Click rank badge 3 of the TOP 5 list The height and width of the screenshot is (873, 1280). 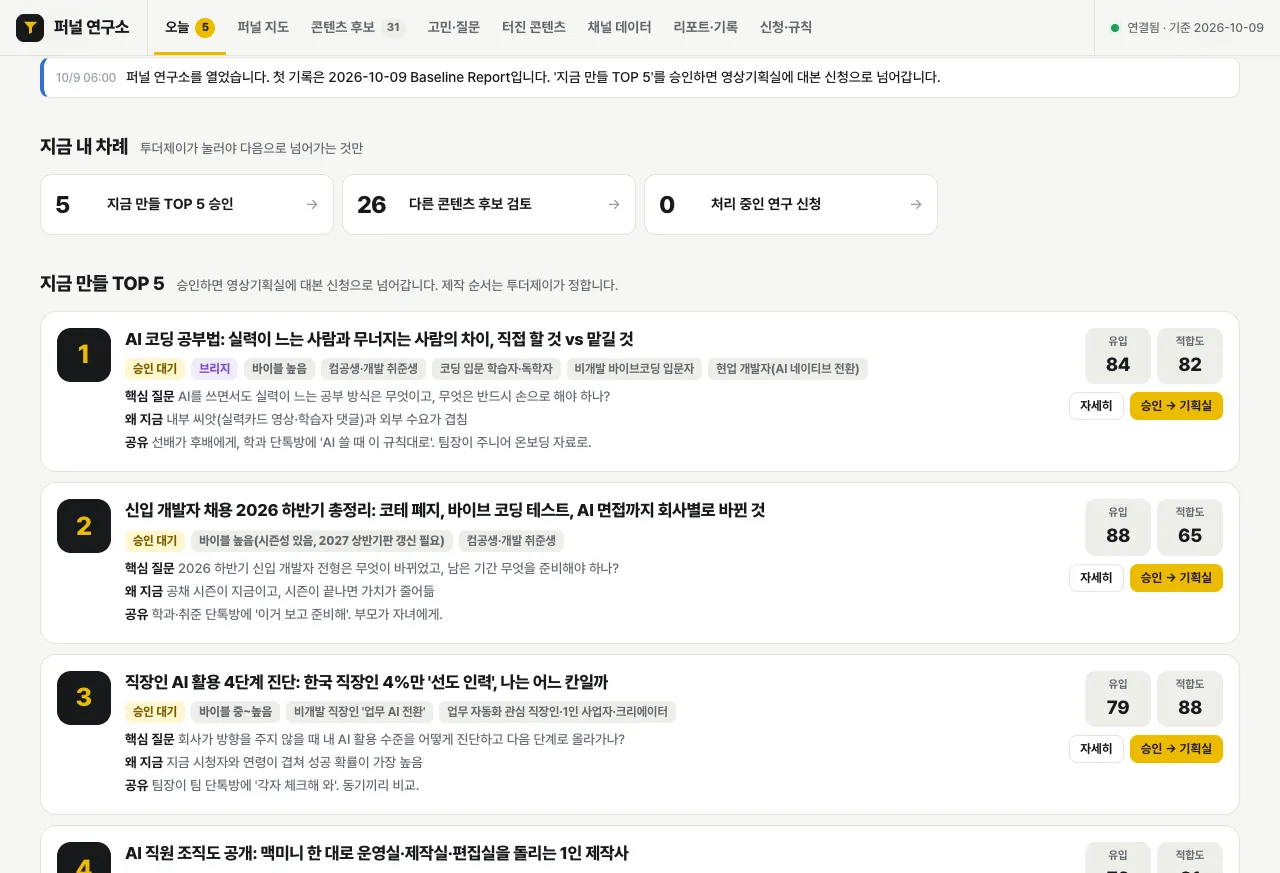pyautogui.click(x=84, y=698)
